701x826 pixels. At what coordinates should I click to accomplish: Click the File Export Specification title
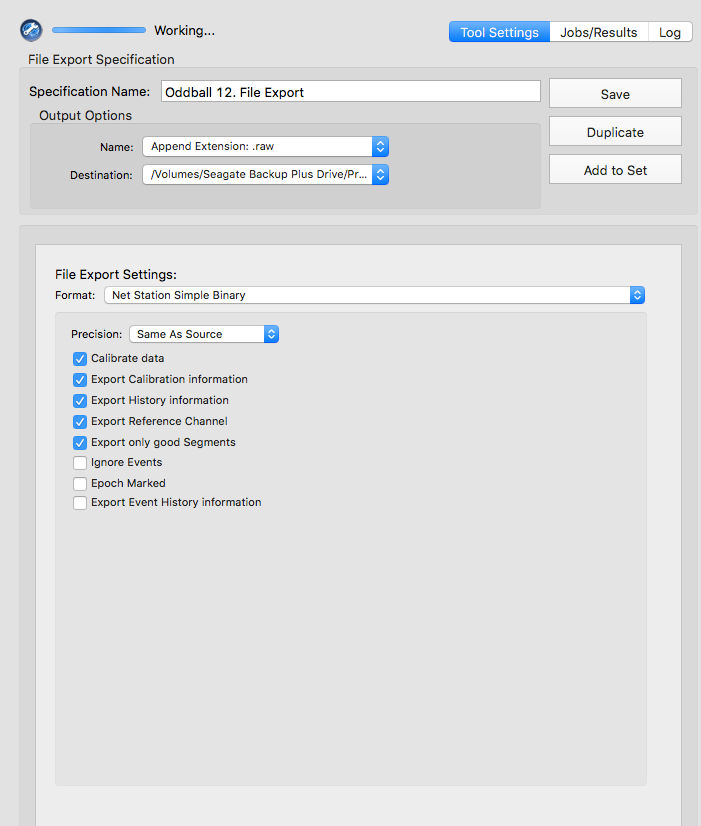click(x=101, y=60)
